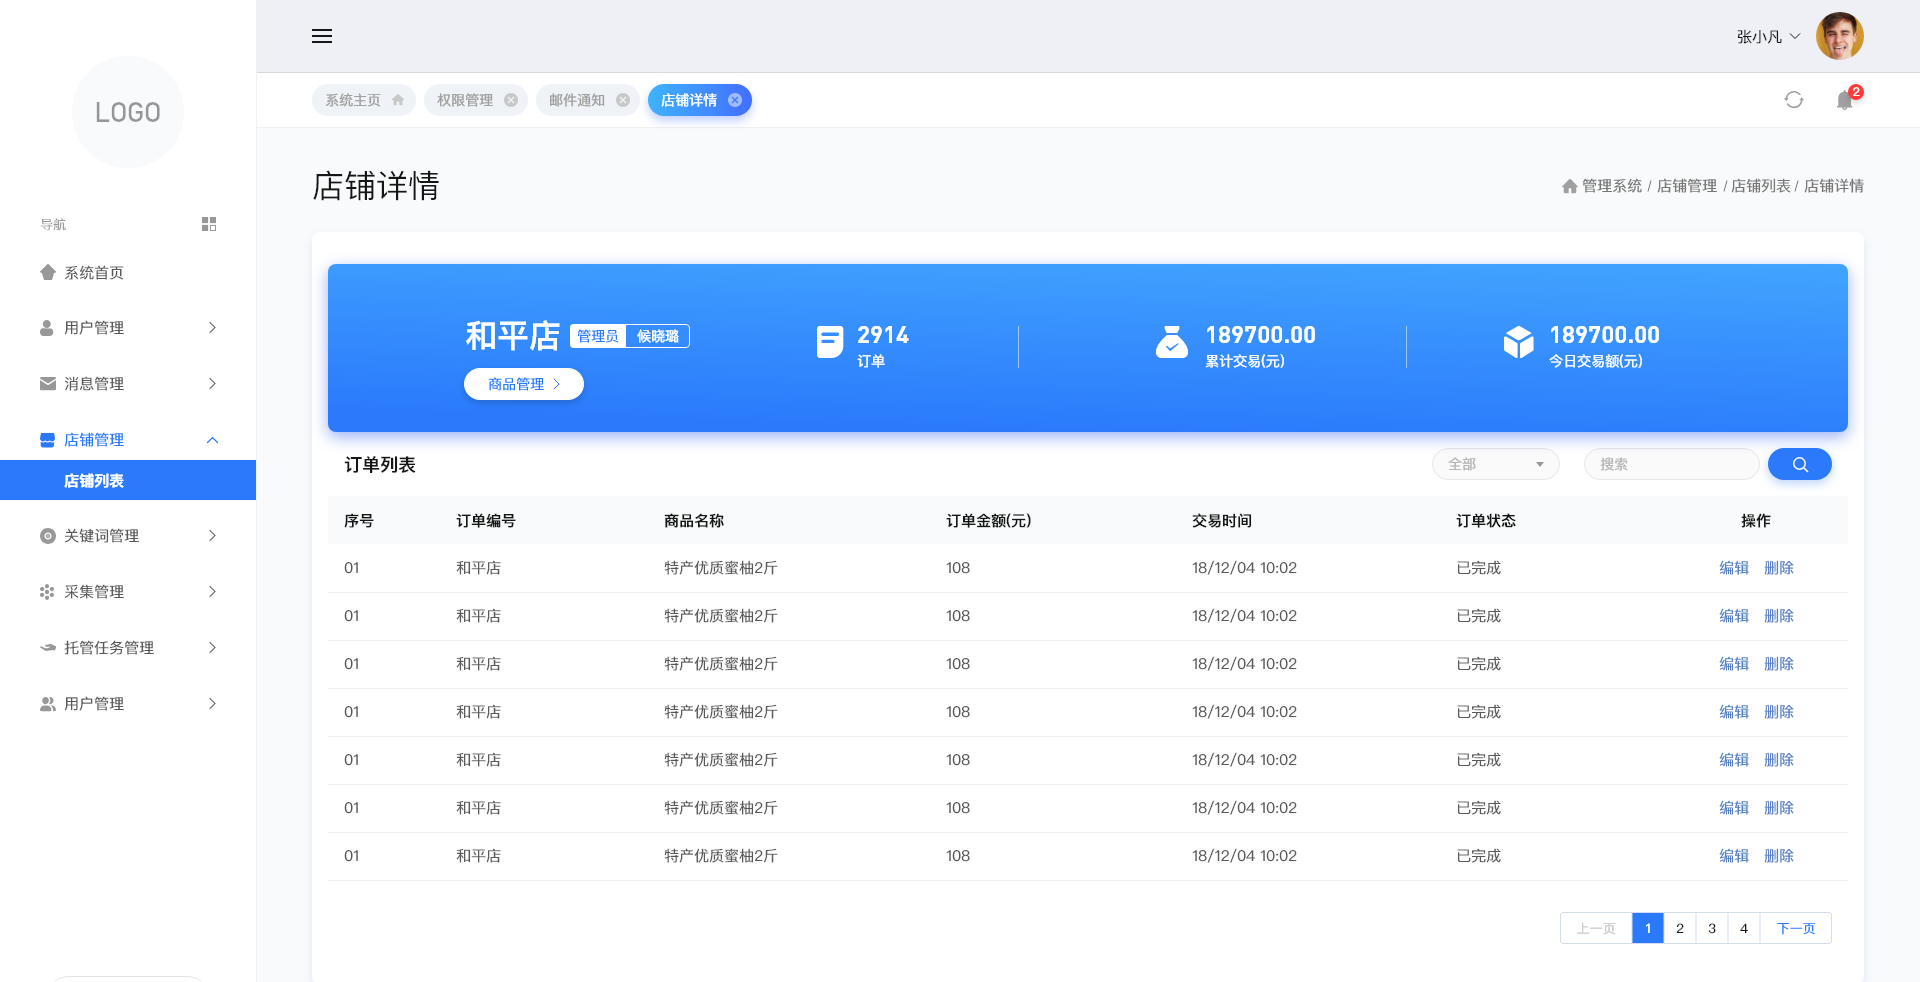Viewport: 1920px width, 982px height.
Task: Click 编辑 in the last order row
Action: point(1734,856)
